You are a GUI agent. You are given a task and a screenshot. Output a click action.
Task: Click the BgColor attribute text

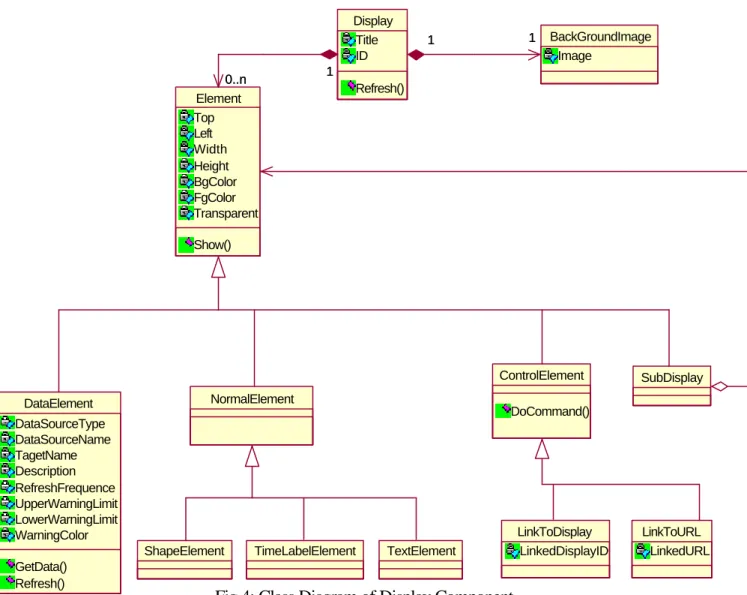(x=215, y=182)
